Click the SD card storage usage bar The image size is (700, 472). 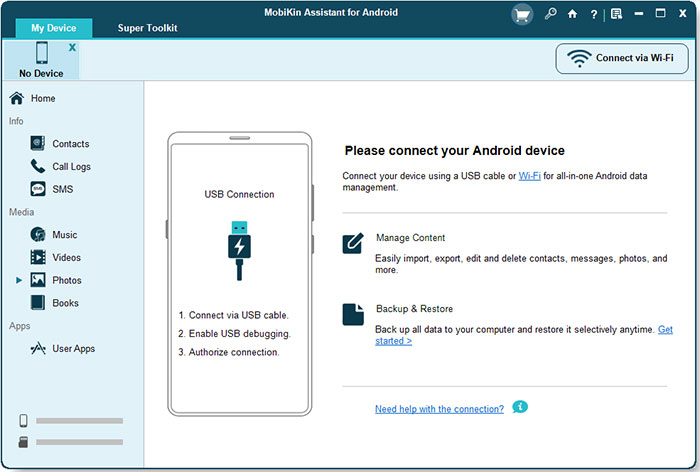click(79, 442)
